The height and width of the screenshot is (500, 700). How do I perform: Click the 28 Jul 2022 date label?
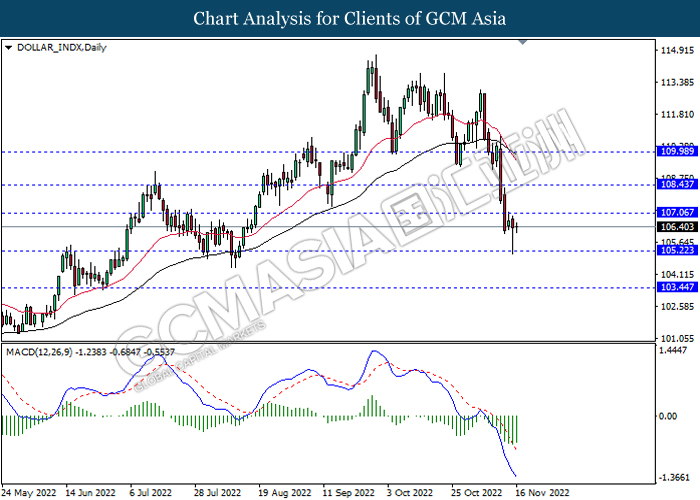tap(217, 493)
